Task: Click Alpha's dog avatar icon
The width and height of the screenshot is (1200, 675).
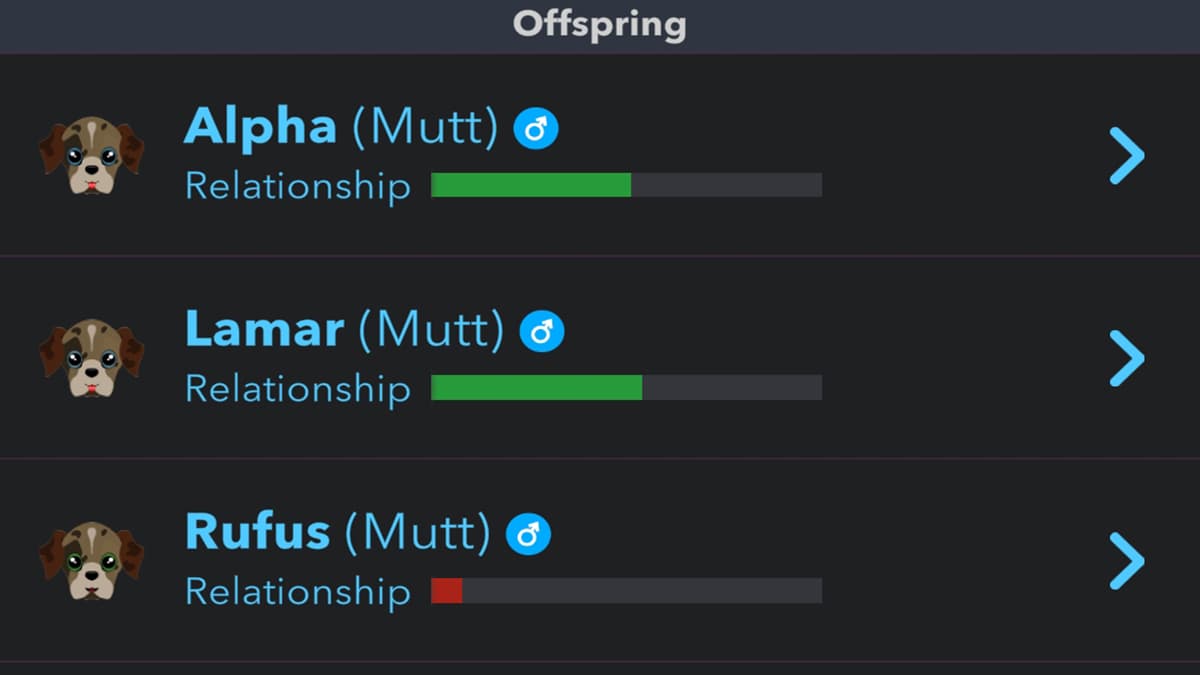Action: (x=91, y=156)
